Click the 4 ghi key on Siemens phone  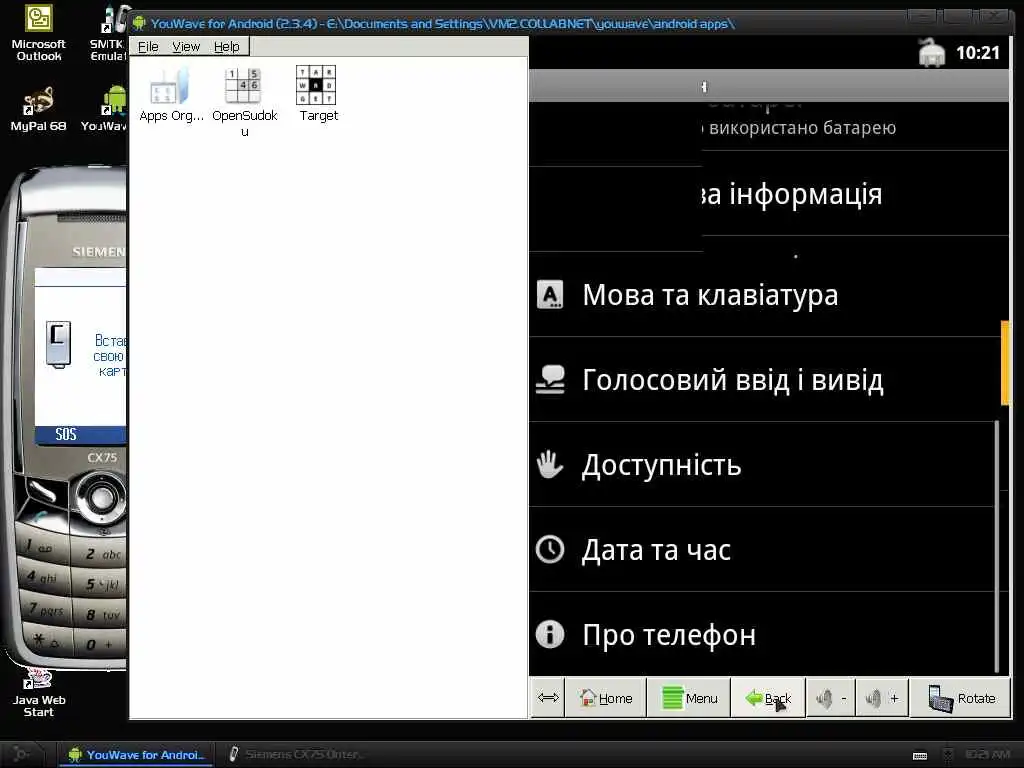42,577
